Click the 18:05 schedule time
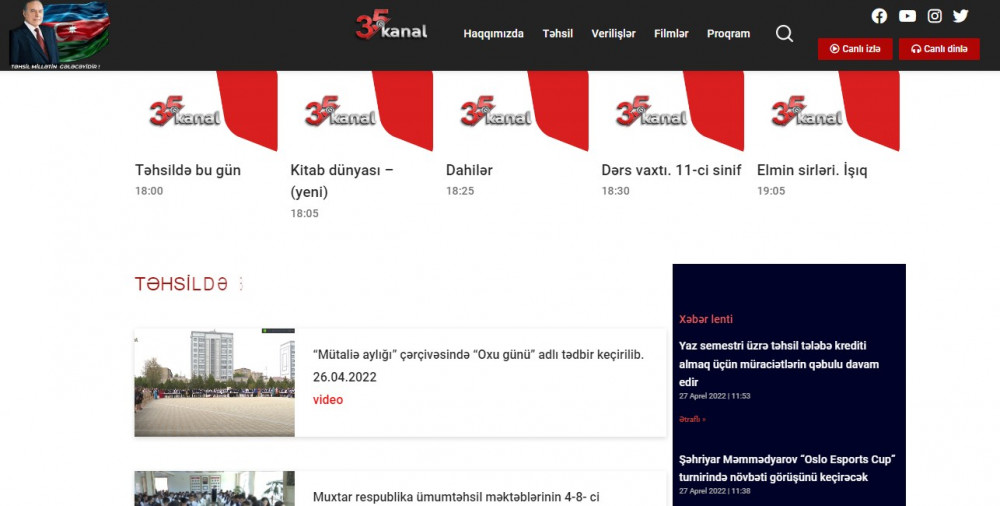The height and width of the screenshot is (506, 1000). (304, 213)
